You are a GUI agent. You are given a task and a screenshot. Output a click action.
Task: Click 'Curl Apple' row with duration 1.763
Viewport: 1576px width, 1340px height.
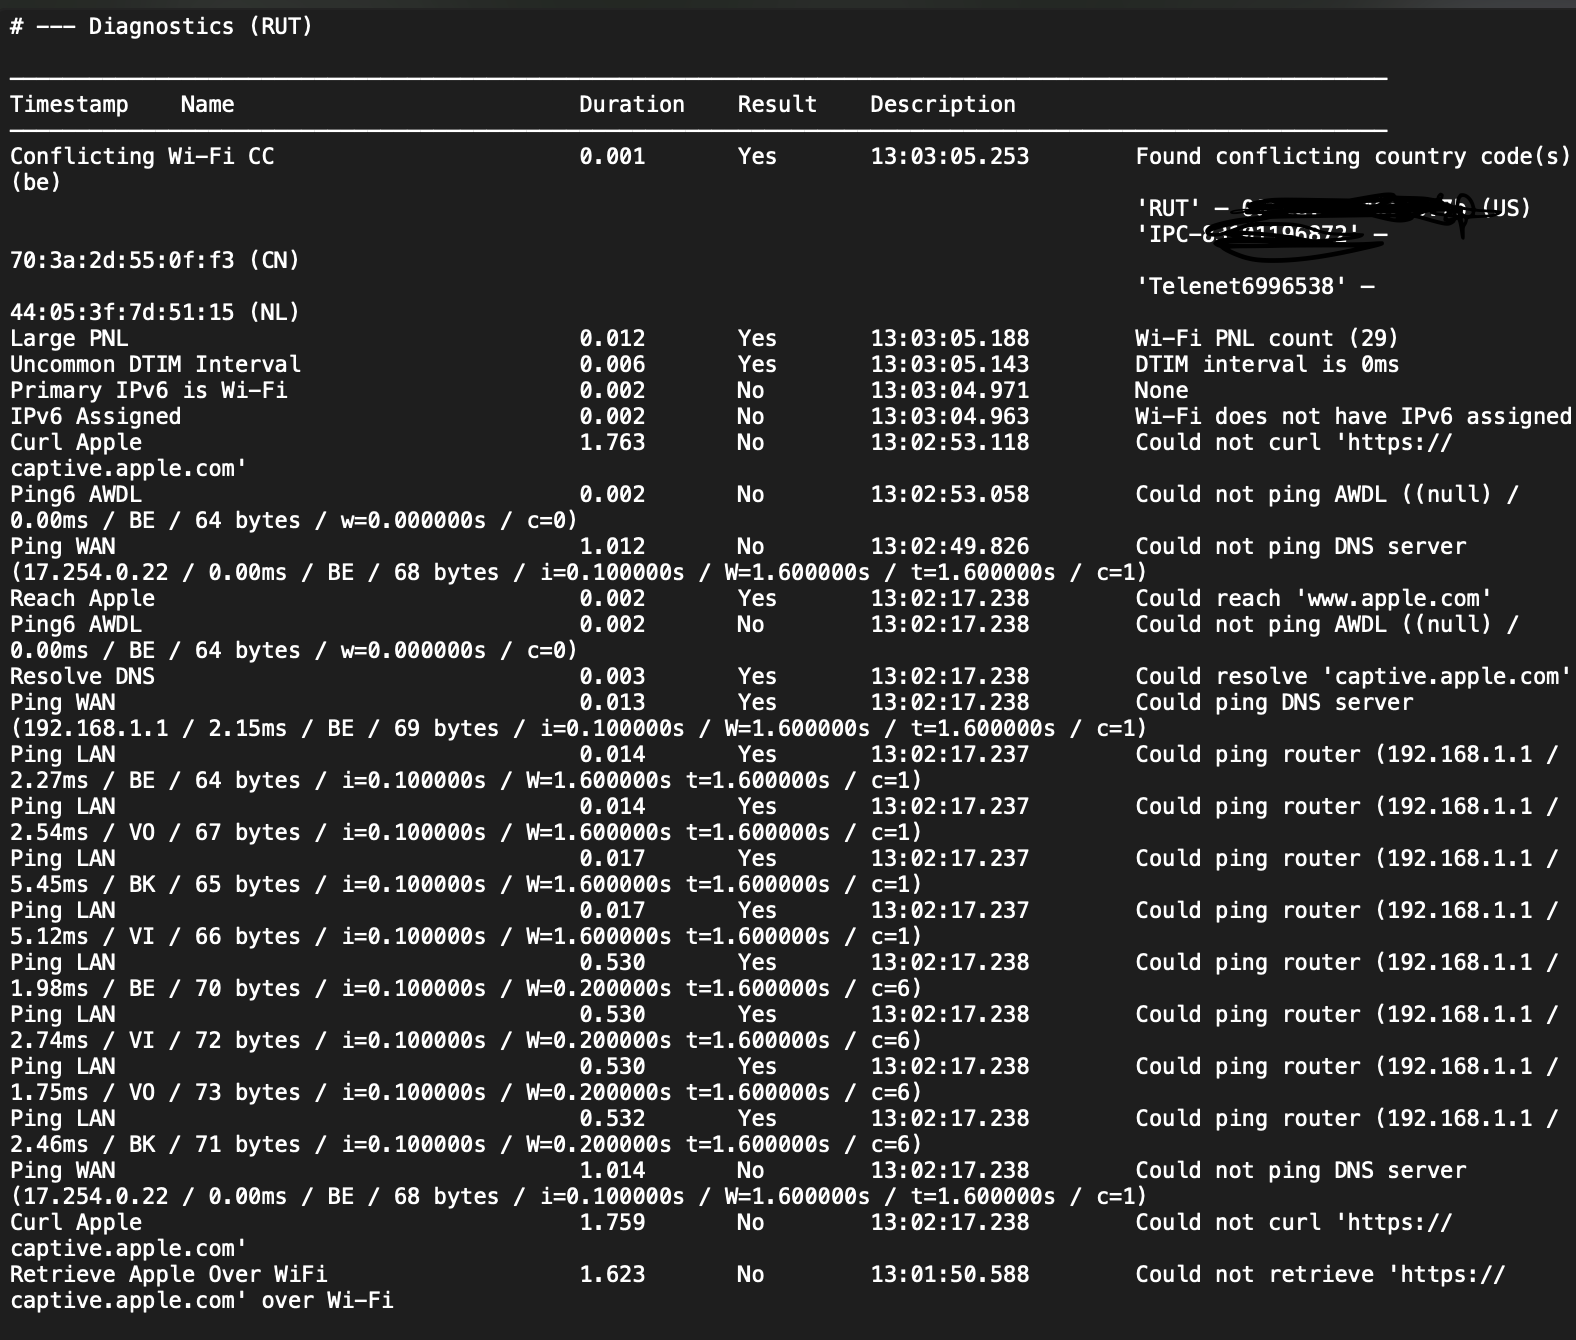click(76, 442)
